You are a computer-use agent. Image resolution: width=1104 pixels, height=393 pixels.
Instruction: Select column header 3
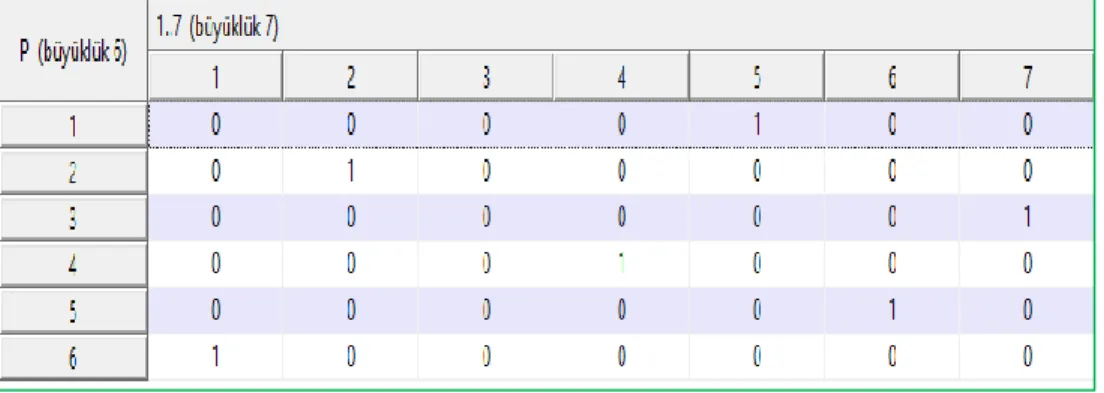point(486,77)
